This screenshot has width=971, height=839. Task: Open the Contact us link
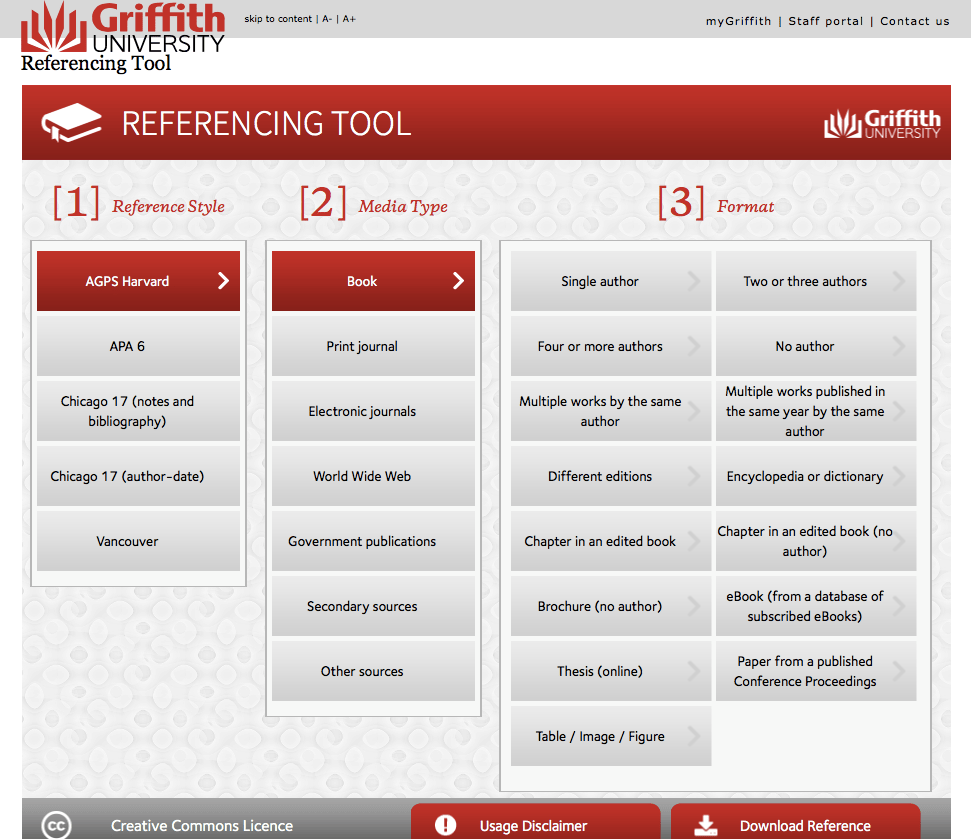pos(915,21)
